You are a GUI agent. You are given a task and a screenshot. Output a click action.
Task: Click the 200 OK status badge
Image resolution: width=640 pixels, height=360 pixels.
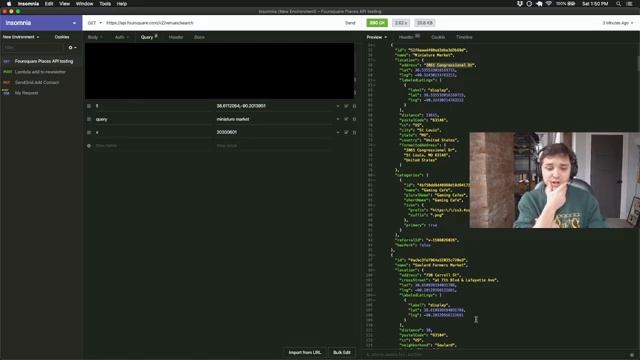coord(377,23)
